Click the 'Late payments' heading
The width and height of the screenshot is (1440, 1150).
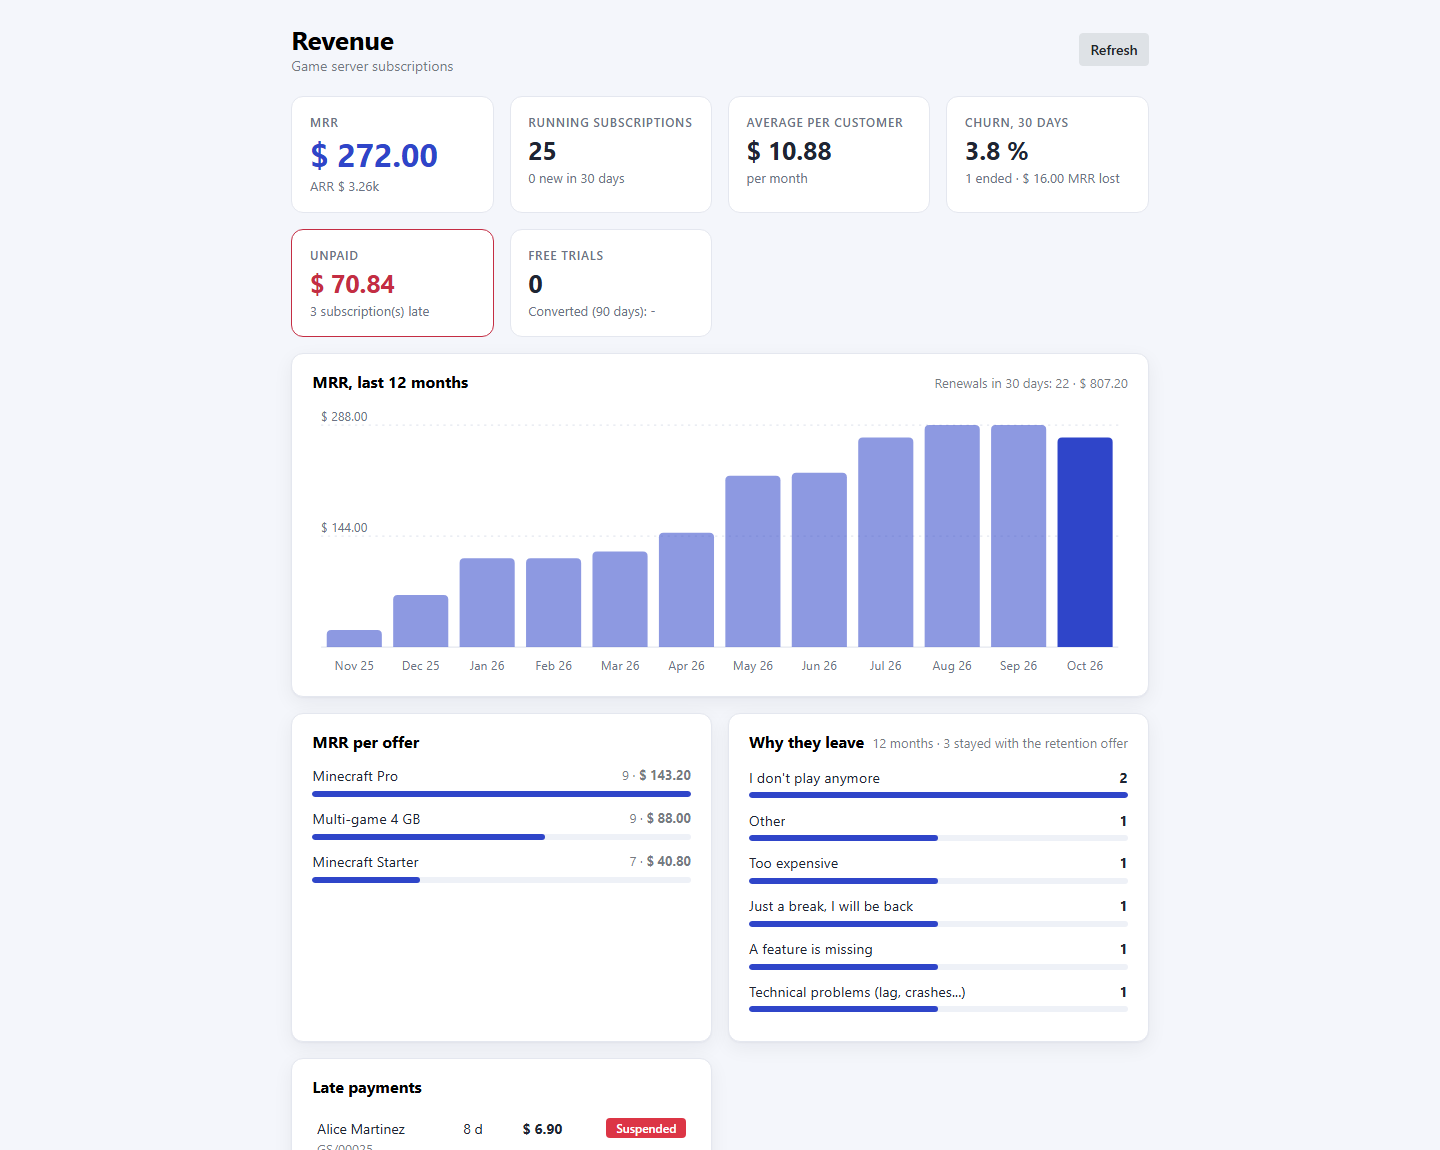point(367,1088)
